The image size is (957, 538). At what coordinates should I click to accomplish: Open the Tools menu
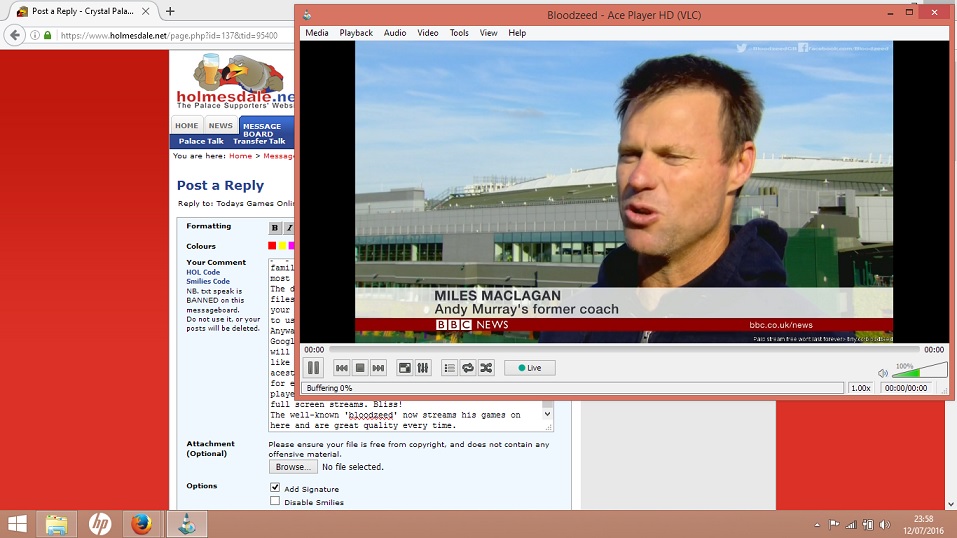pos(459,33)
